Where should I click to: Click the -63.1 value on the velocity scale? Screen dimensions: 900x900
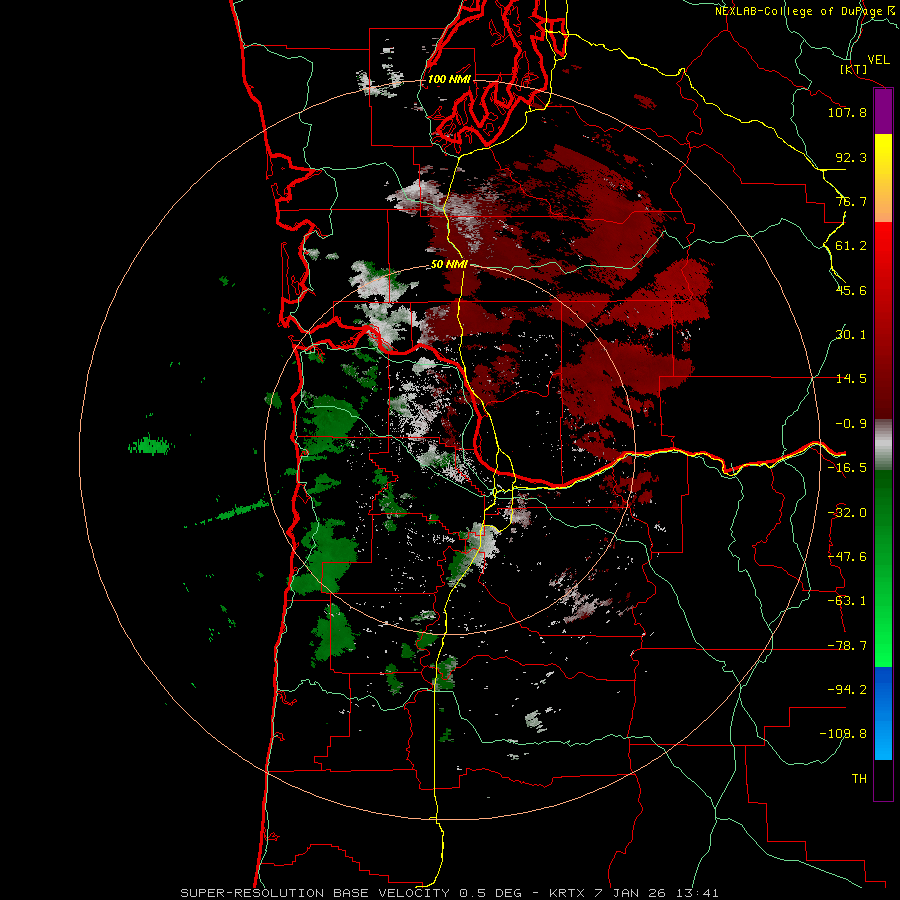(847, 601)
